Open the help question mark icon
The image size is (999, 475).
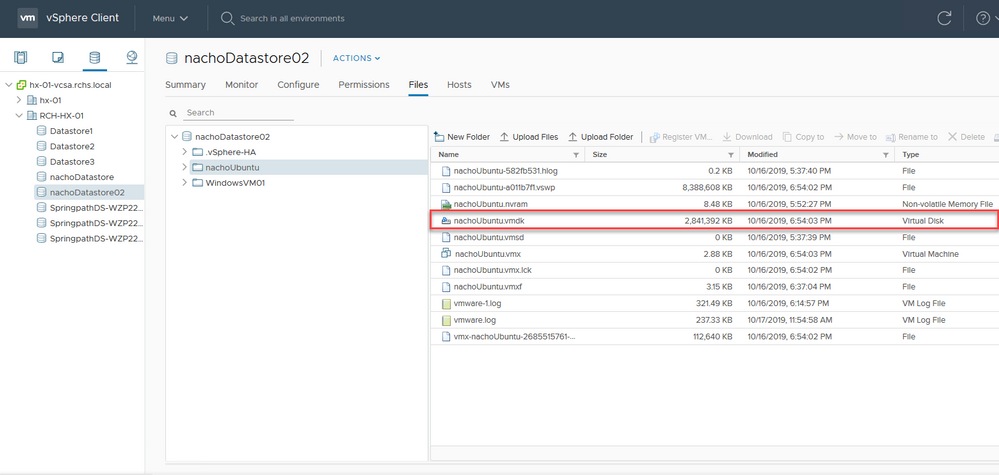(982, 18)
